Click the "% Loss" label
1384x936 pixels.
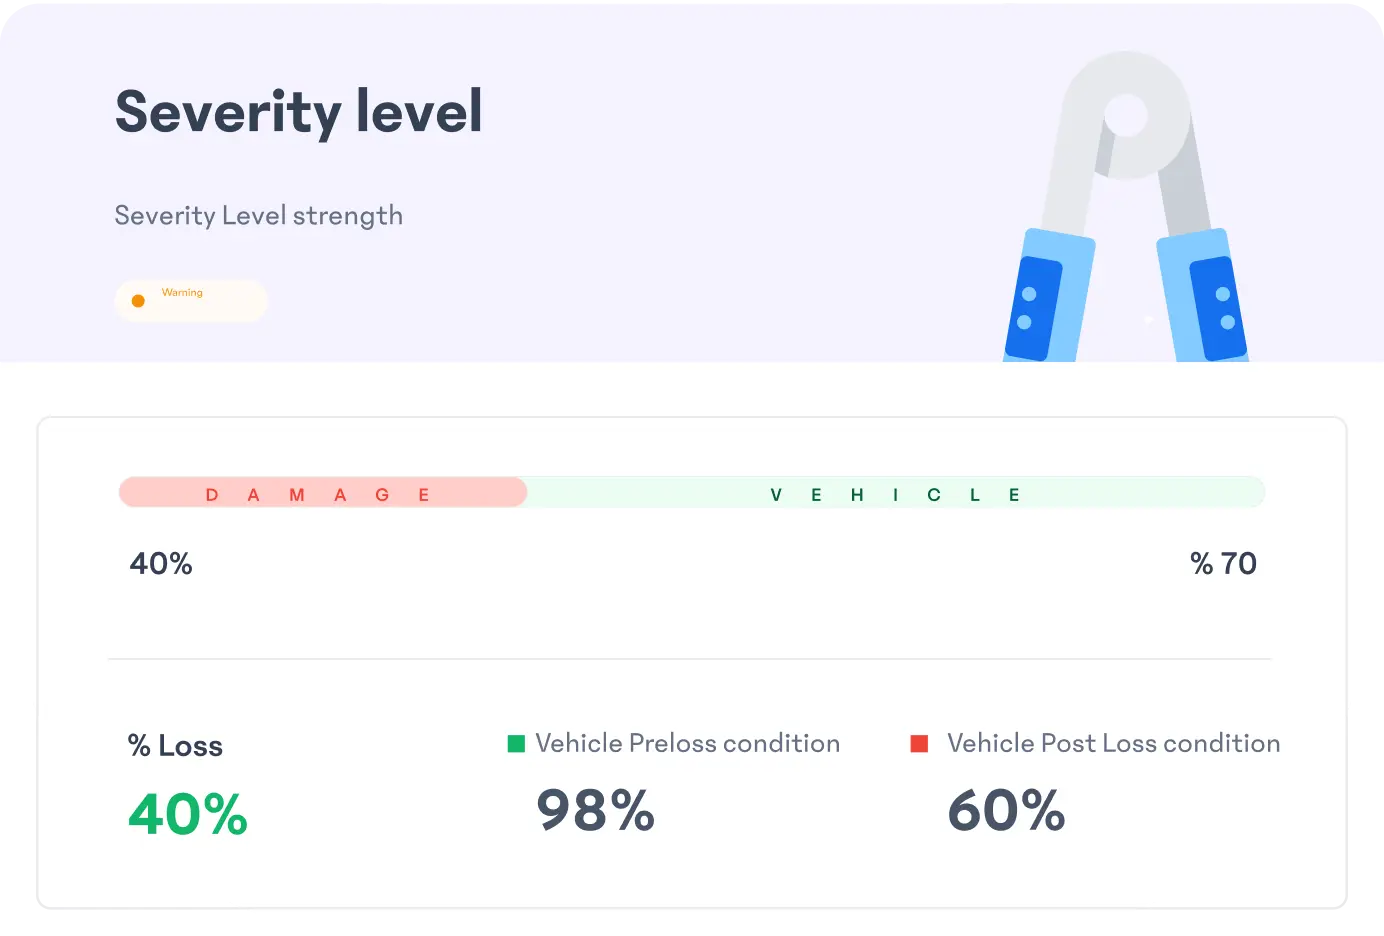click(x=175, y=746)
